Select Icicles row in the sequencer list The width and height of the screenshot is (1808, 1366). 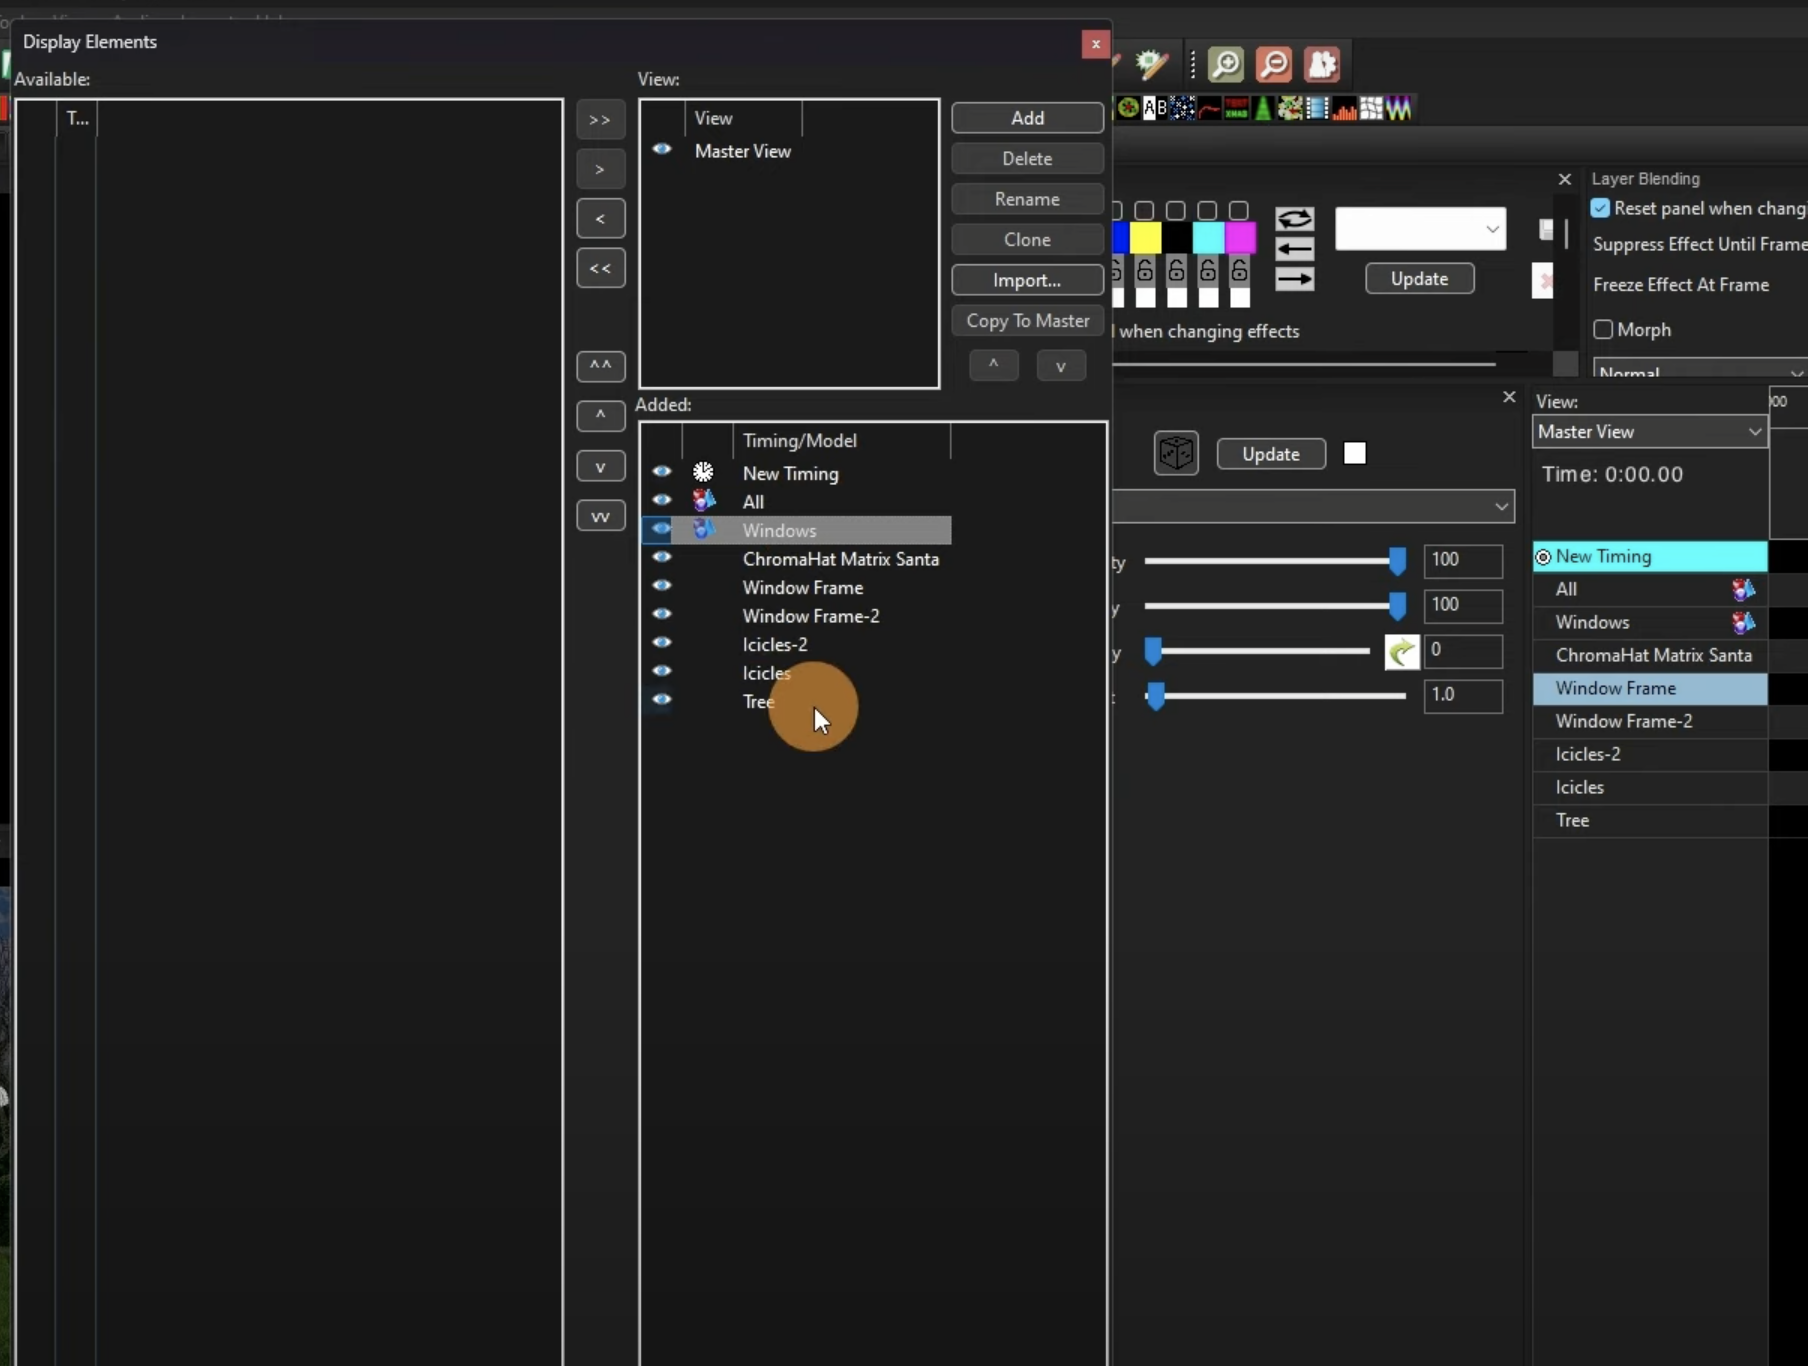(1650, 788)
